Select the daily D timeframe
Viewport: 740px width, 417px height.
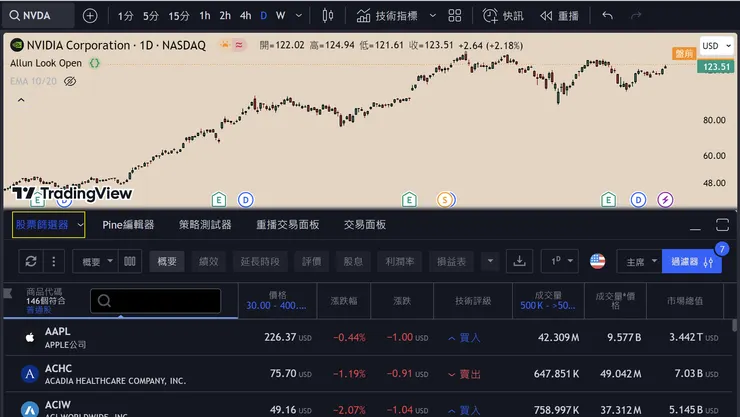[x=264, y=16]
